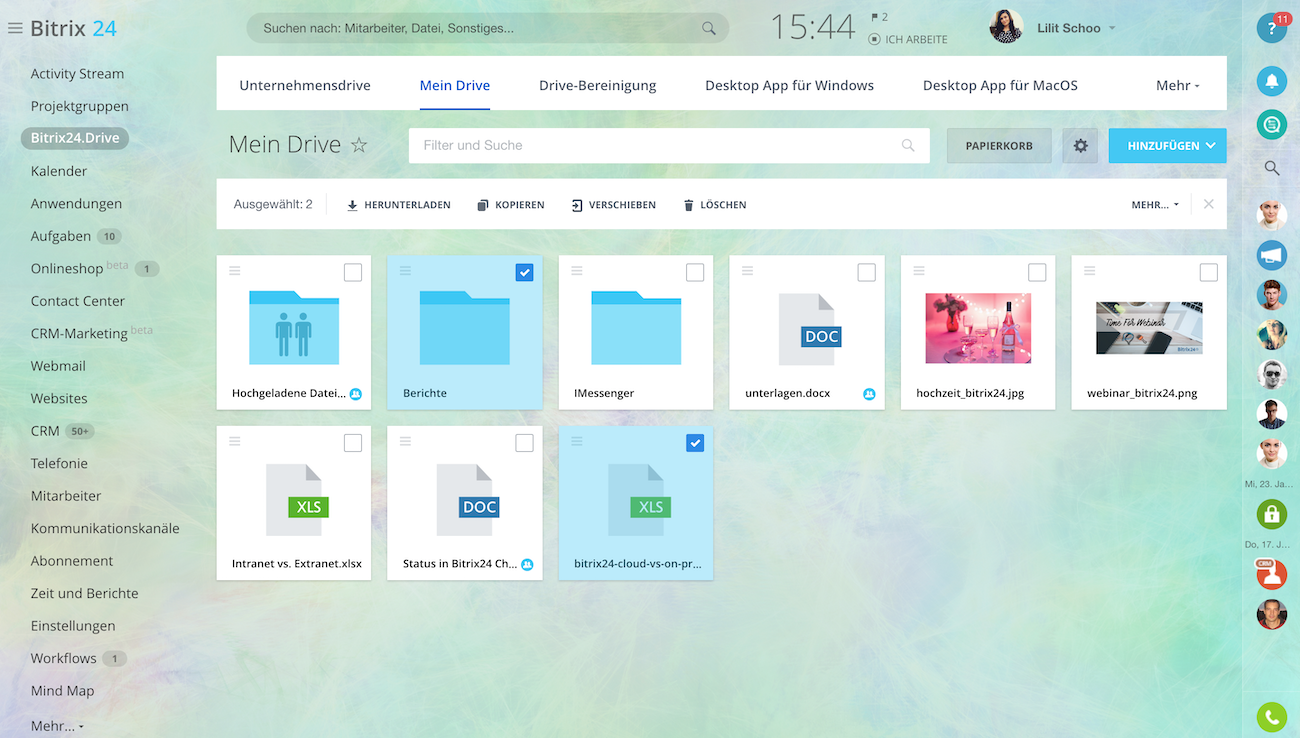Select Status in Bitrix24 file checkbox
This screenshot has width=1300, height=738.
(x=524, y=443)
